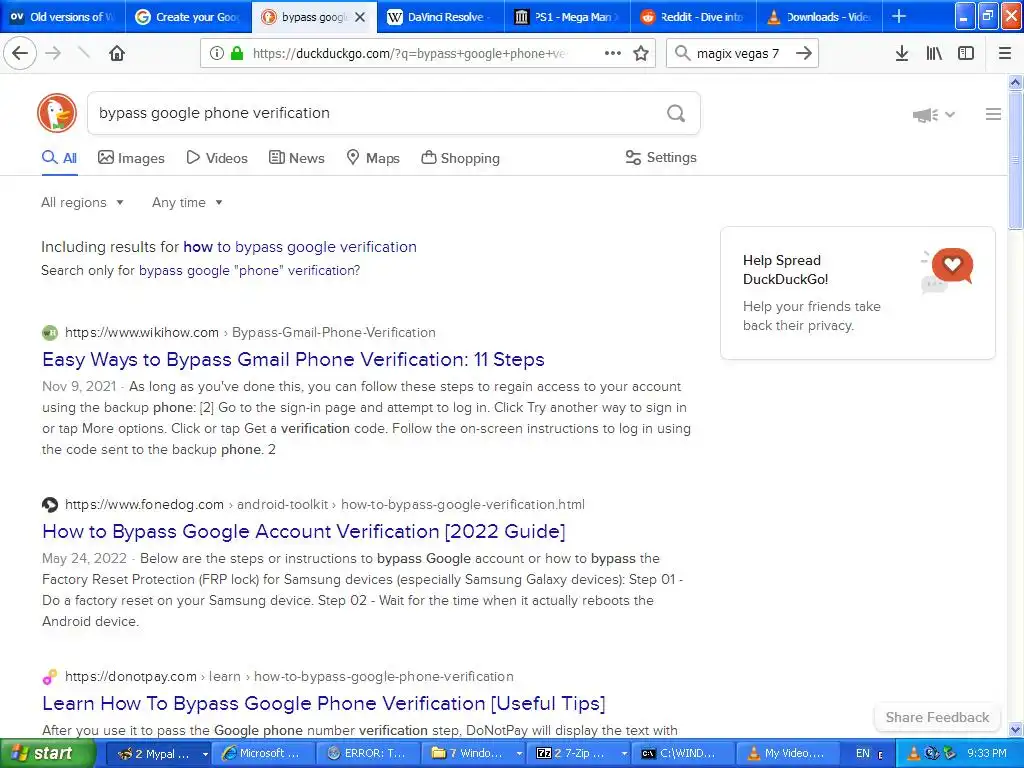Open Learn How To Bypass Google Phone result
This screenshot has width=1024, height=768.
pos(324,703)
